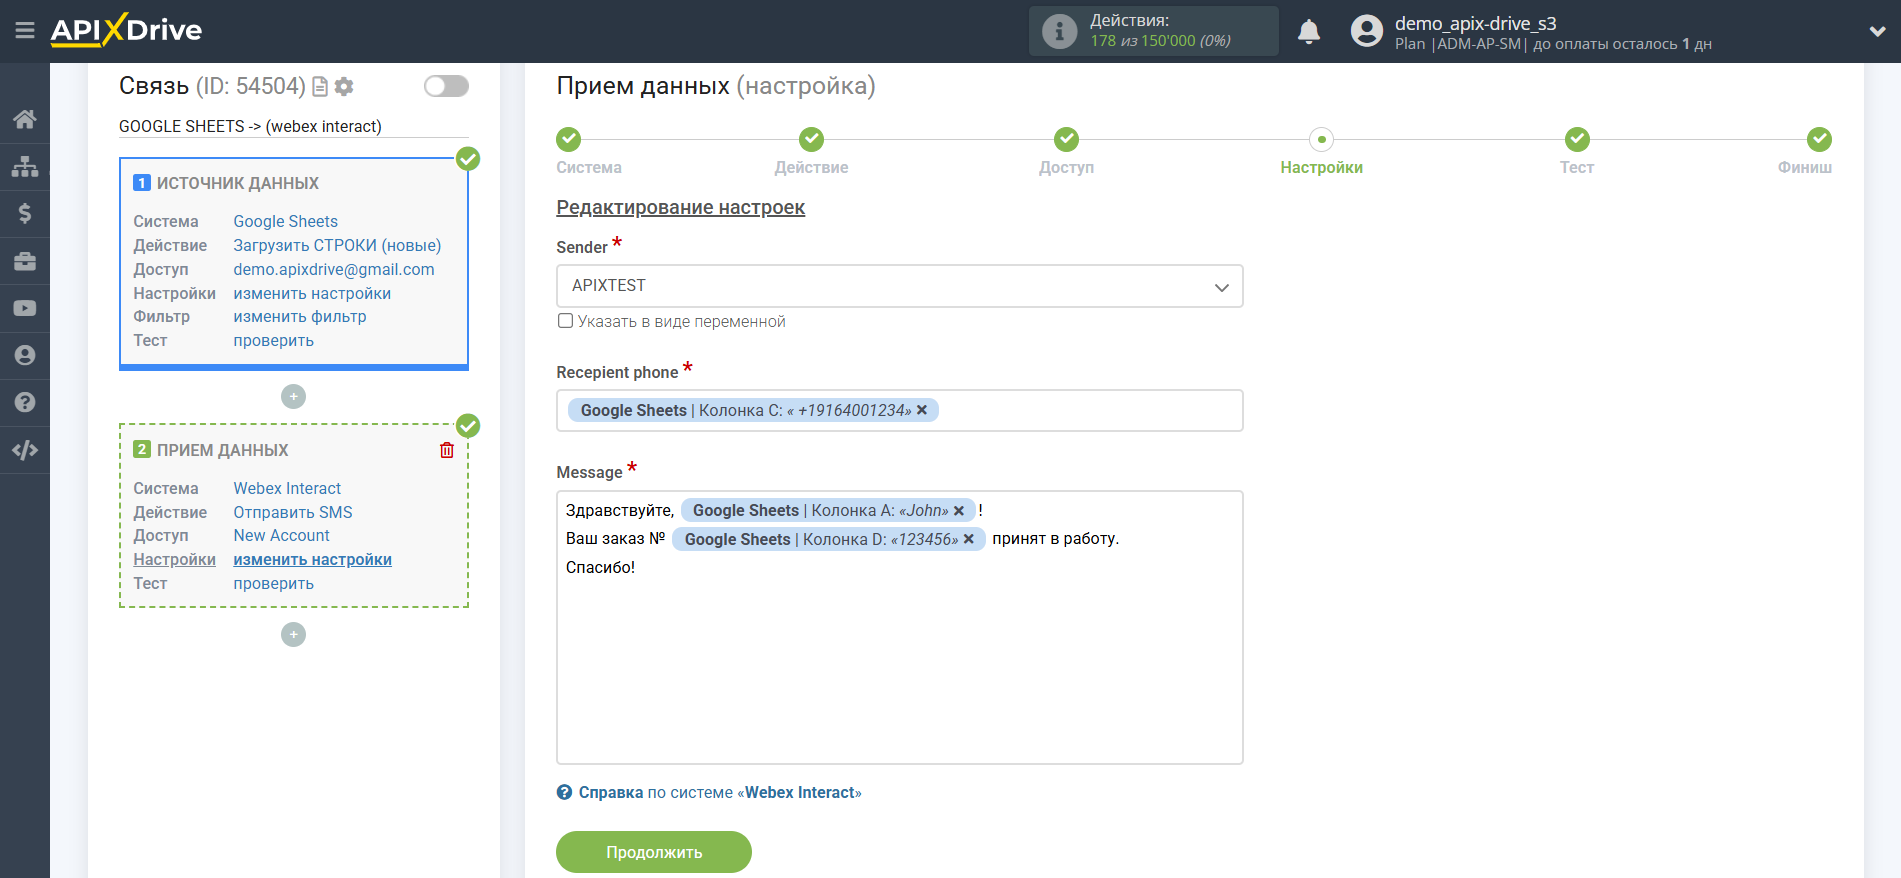The width and height of the screenshot is (1901, 878).
Task: Open Webex Interact system link
Action: click(x=287, y=488)
